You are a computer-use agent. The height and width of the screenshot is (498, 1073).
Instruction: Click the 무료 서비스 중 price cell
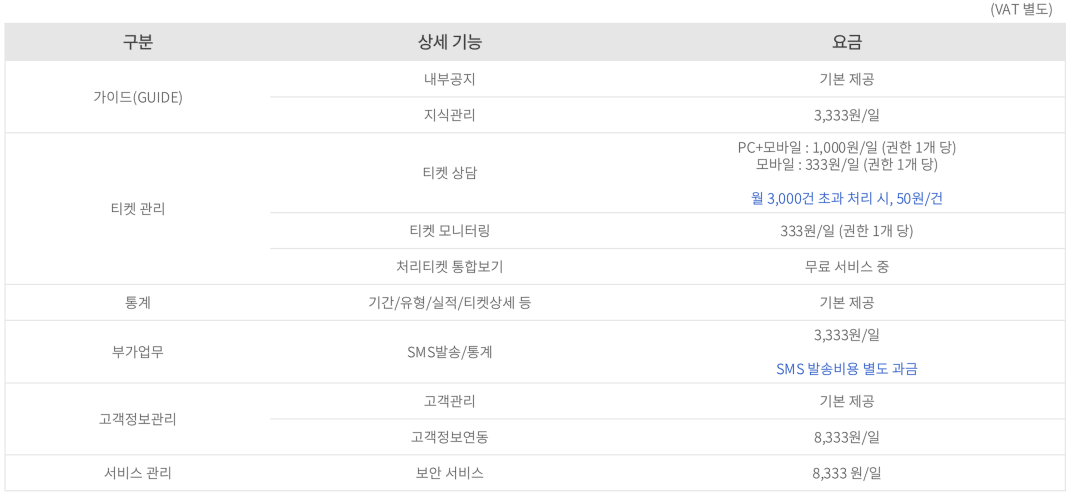pos(846,267)
